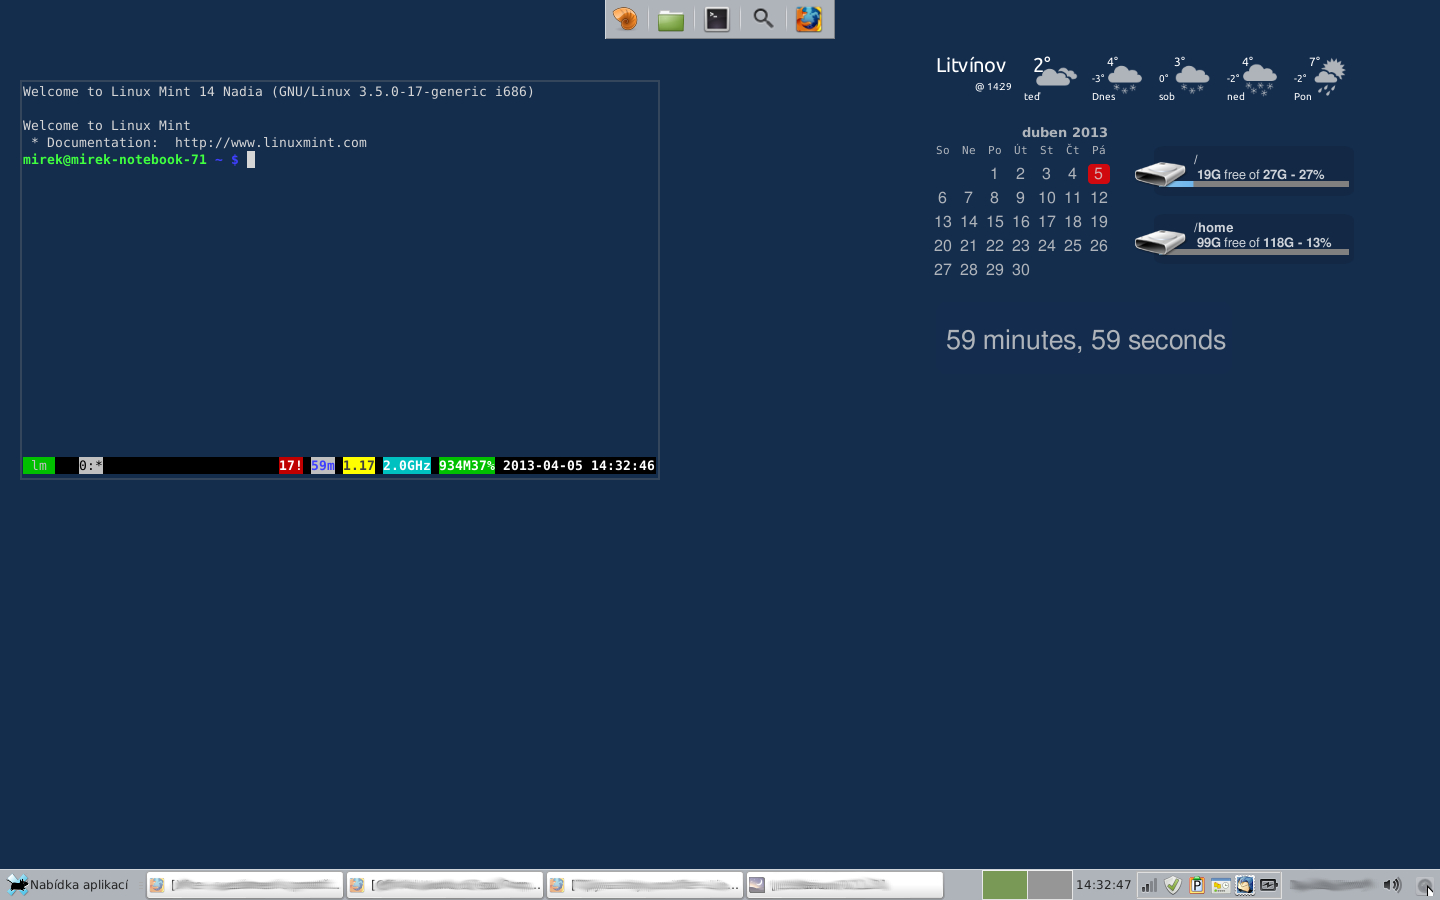Select highlighted day 5 in calendar

[1098, 174]
